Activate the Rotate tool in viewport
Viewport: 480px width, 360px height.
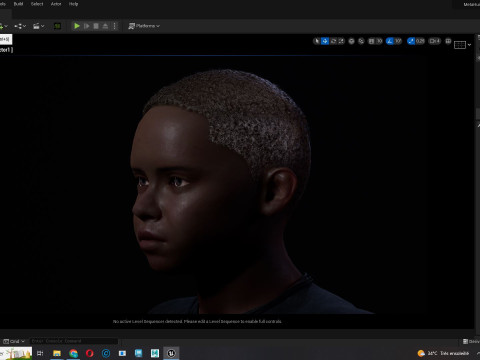click(x=333, y=41)
